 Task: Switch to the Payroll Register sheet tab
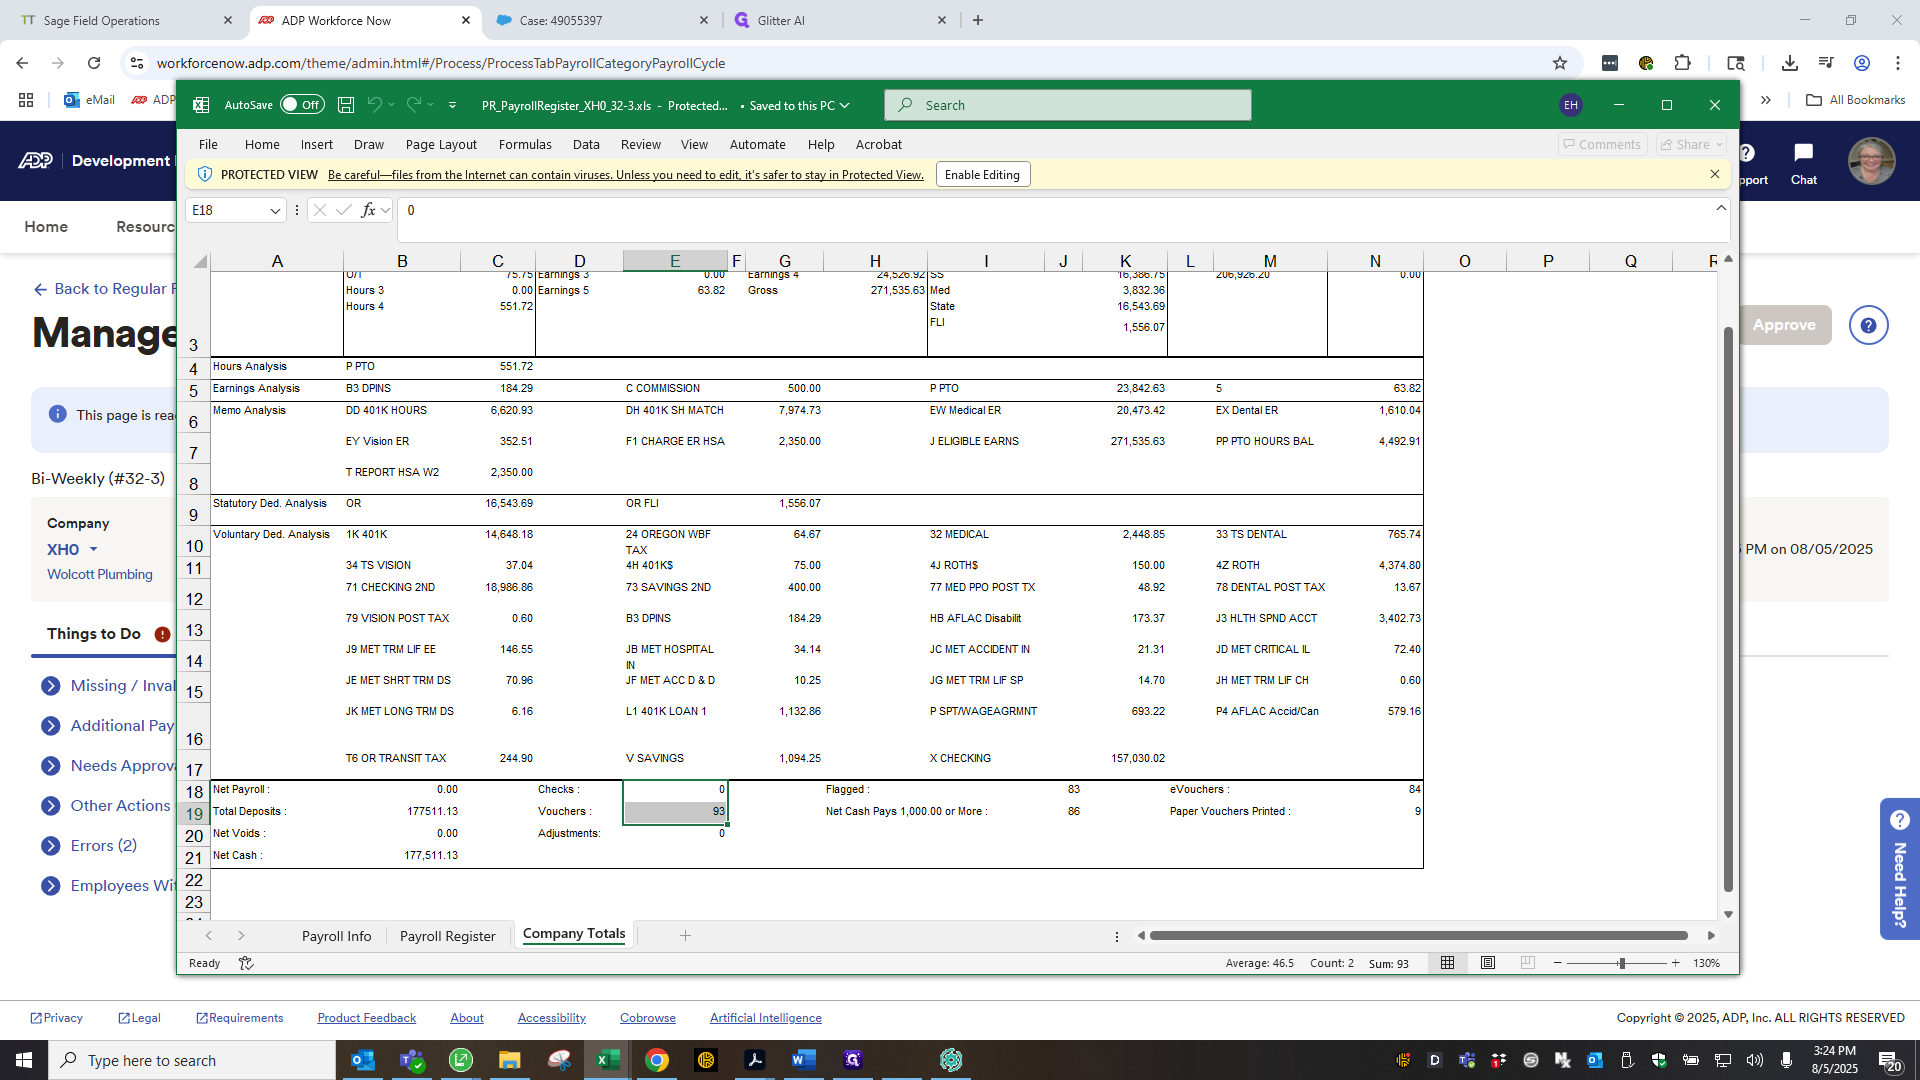point(447,936)
